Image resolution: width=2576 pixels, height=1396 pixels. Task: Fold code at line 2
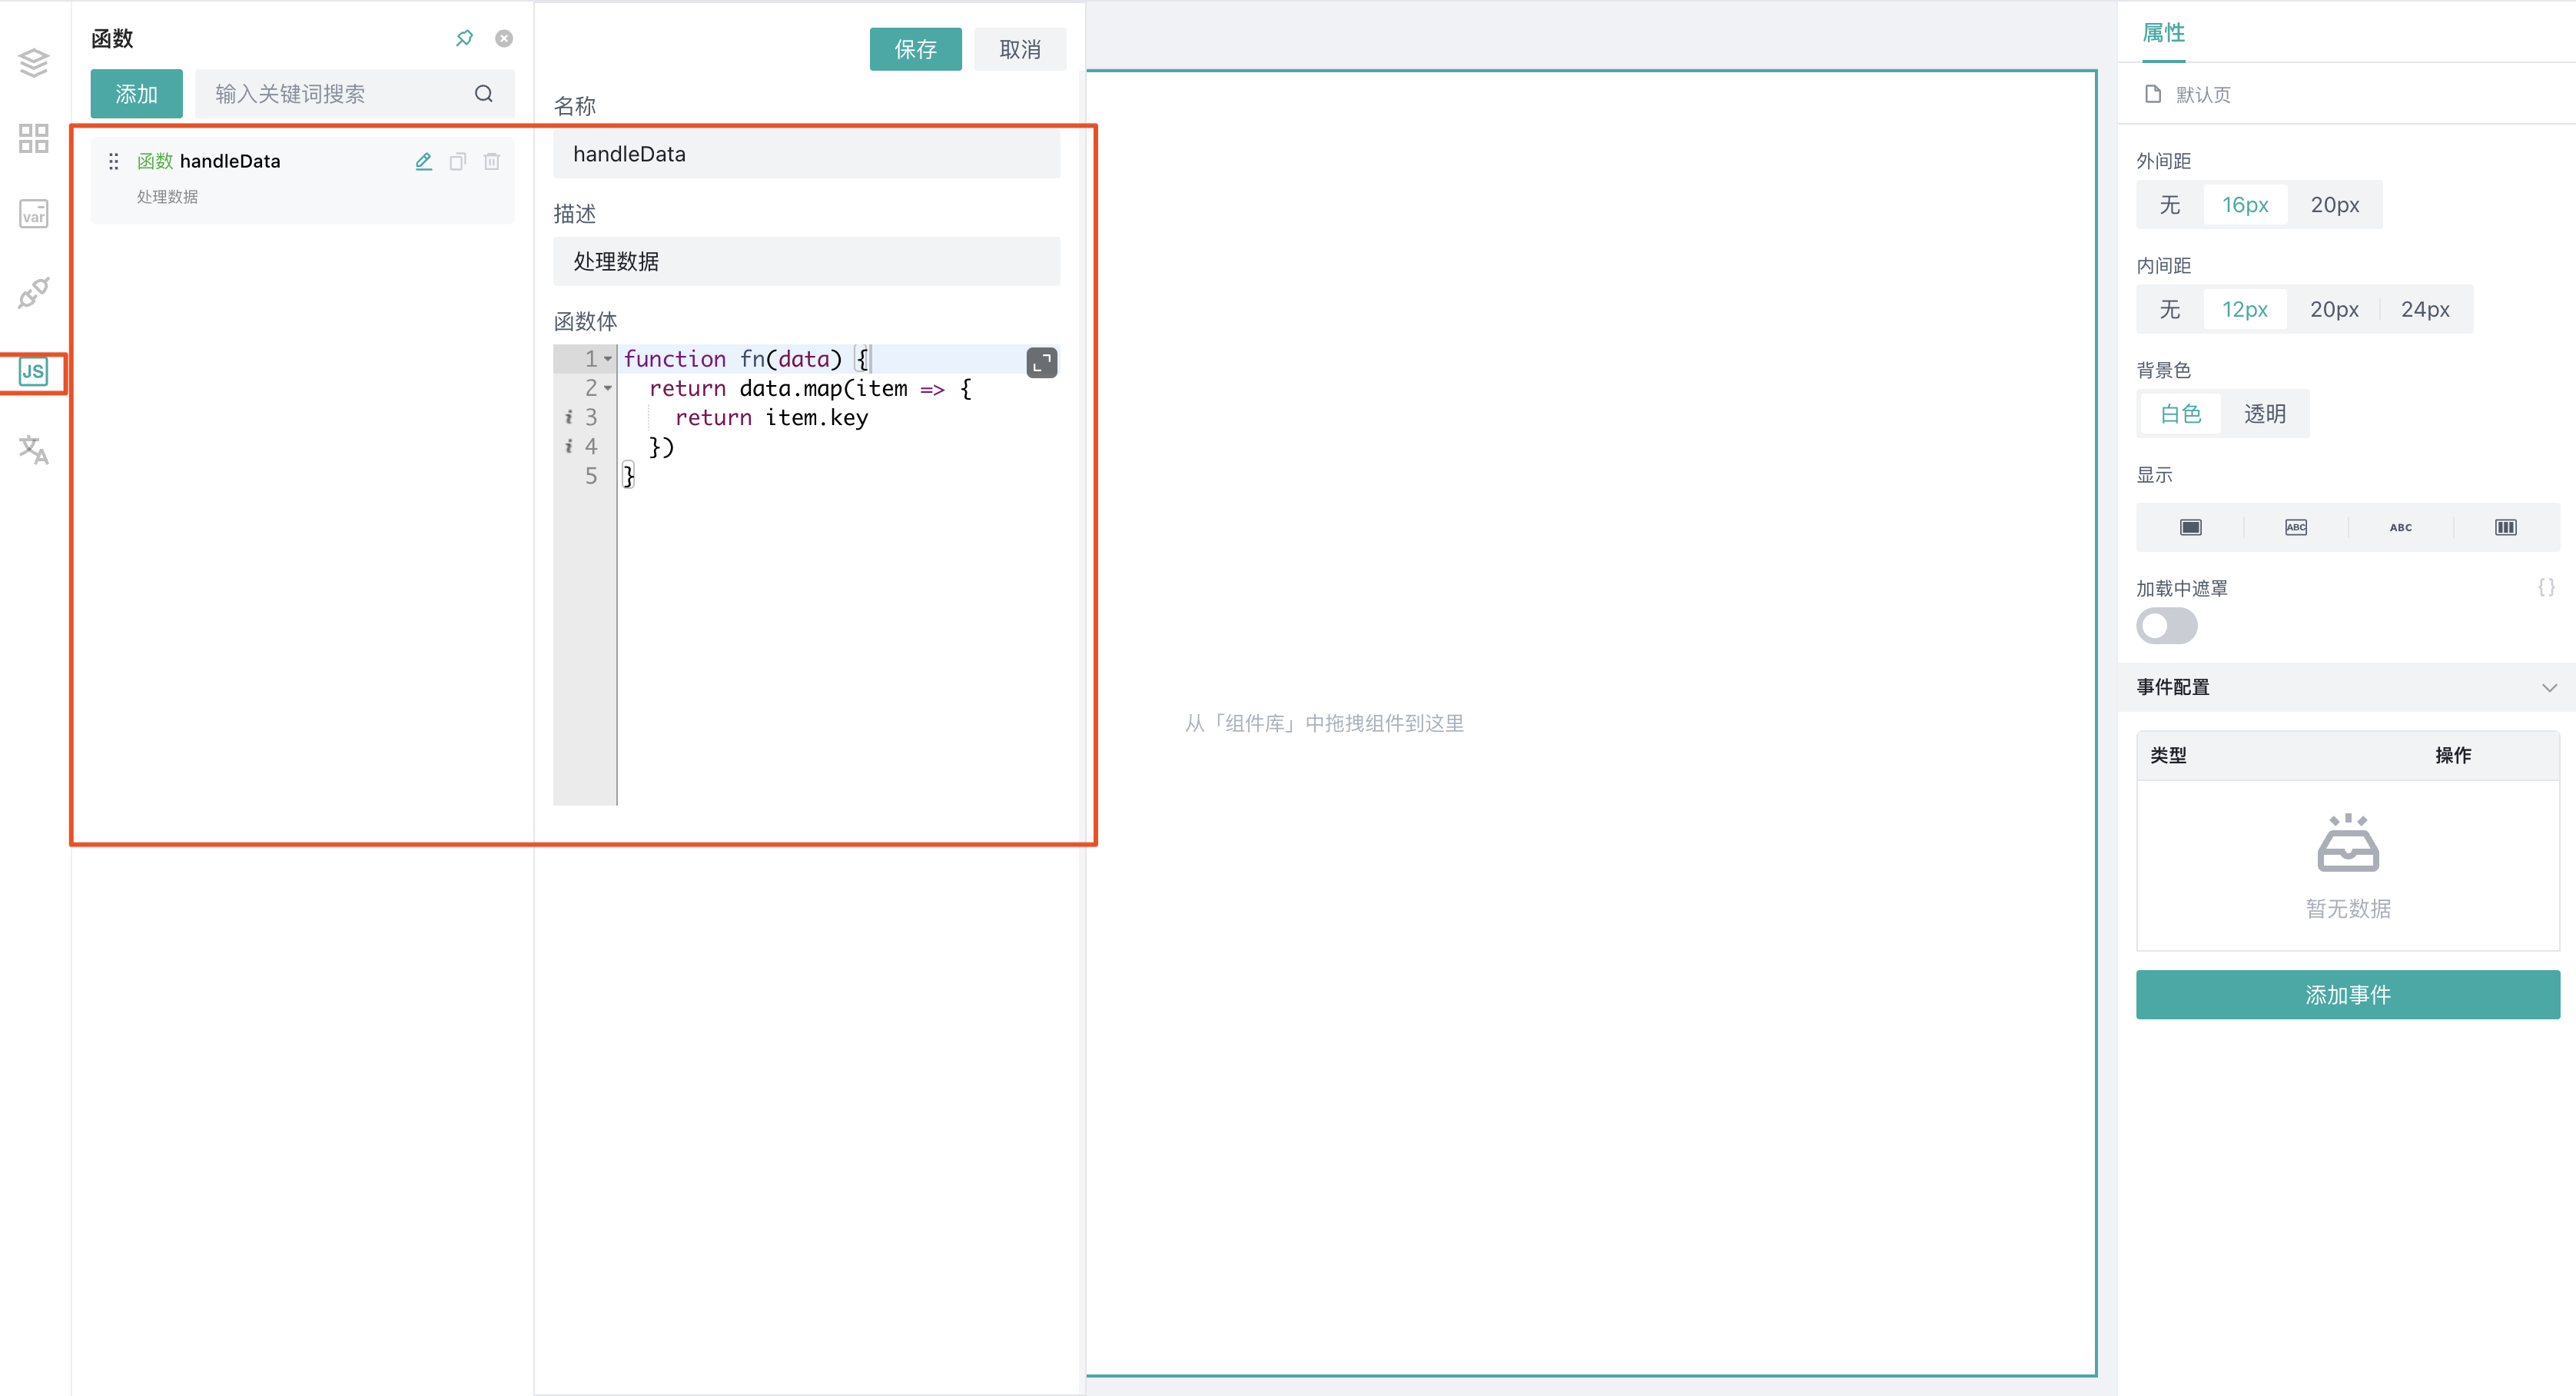tap(608, 388)
